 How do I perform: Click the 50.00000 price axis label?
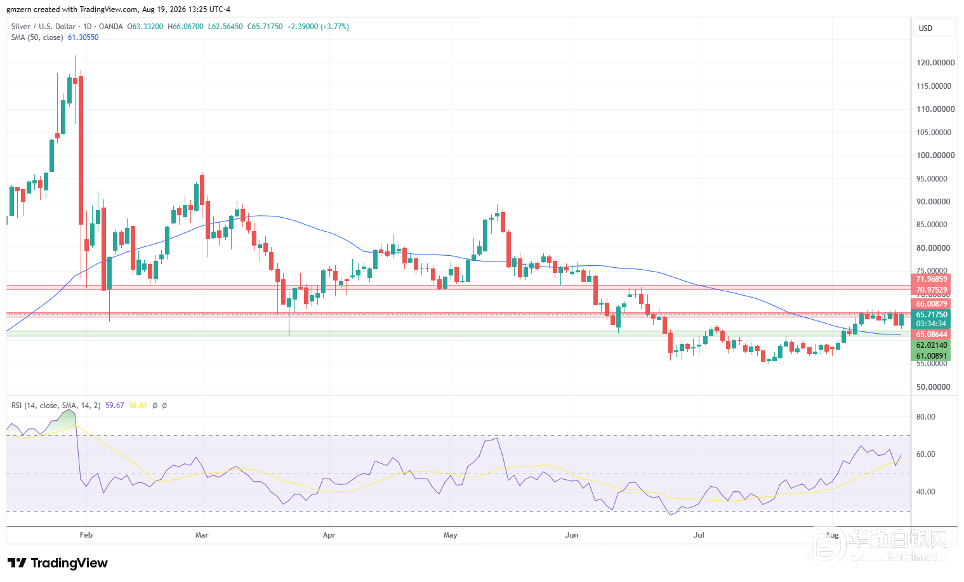coord(935,387)
